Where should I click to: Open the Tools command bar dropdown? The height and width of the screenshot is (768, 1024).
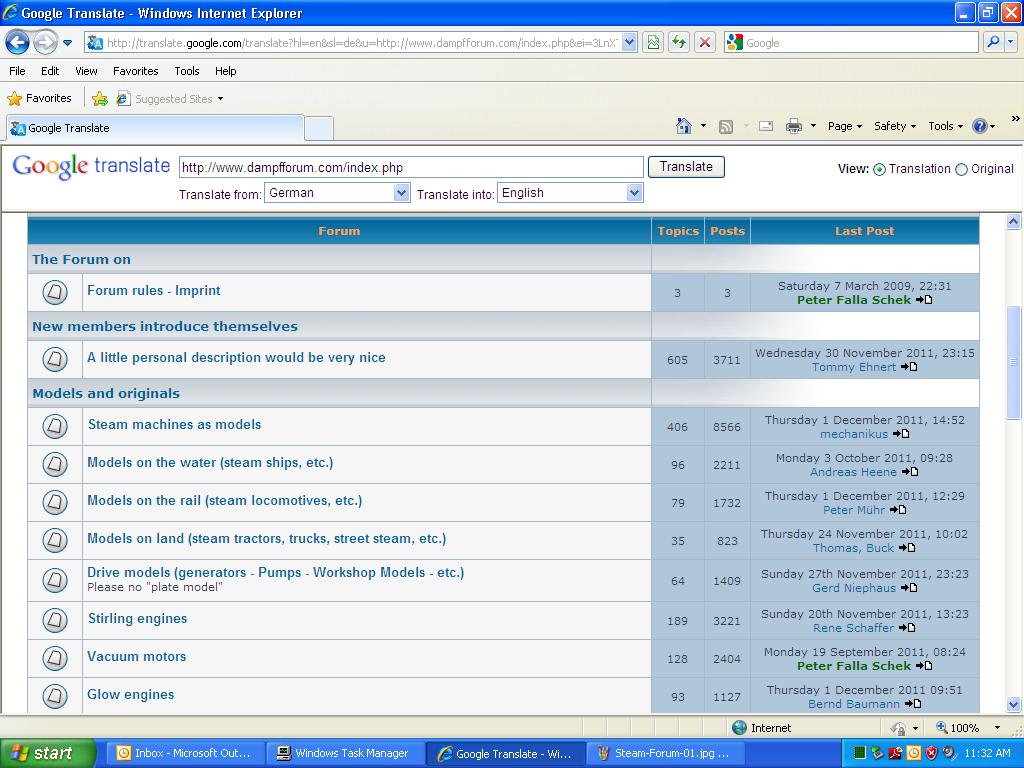945,126
